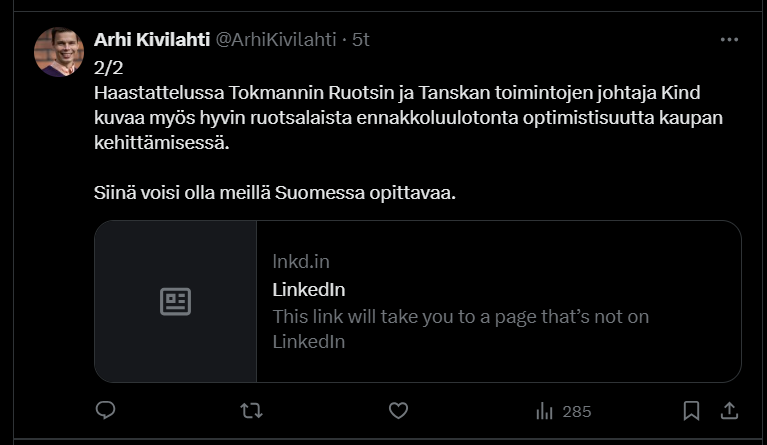
Task: Click the card description about leaving LinkedIn
Action: click(460, 328)
